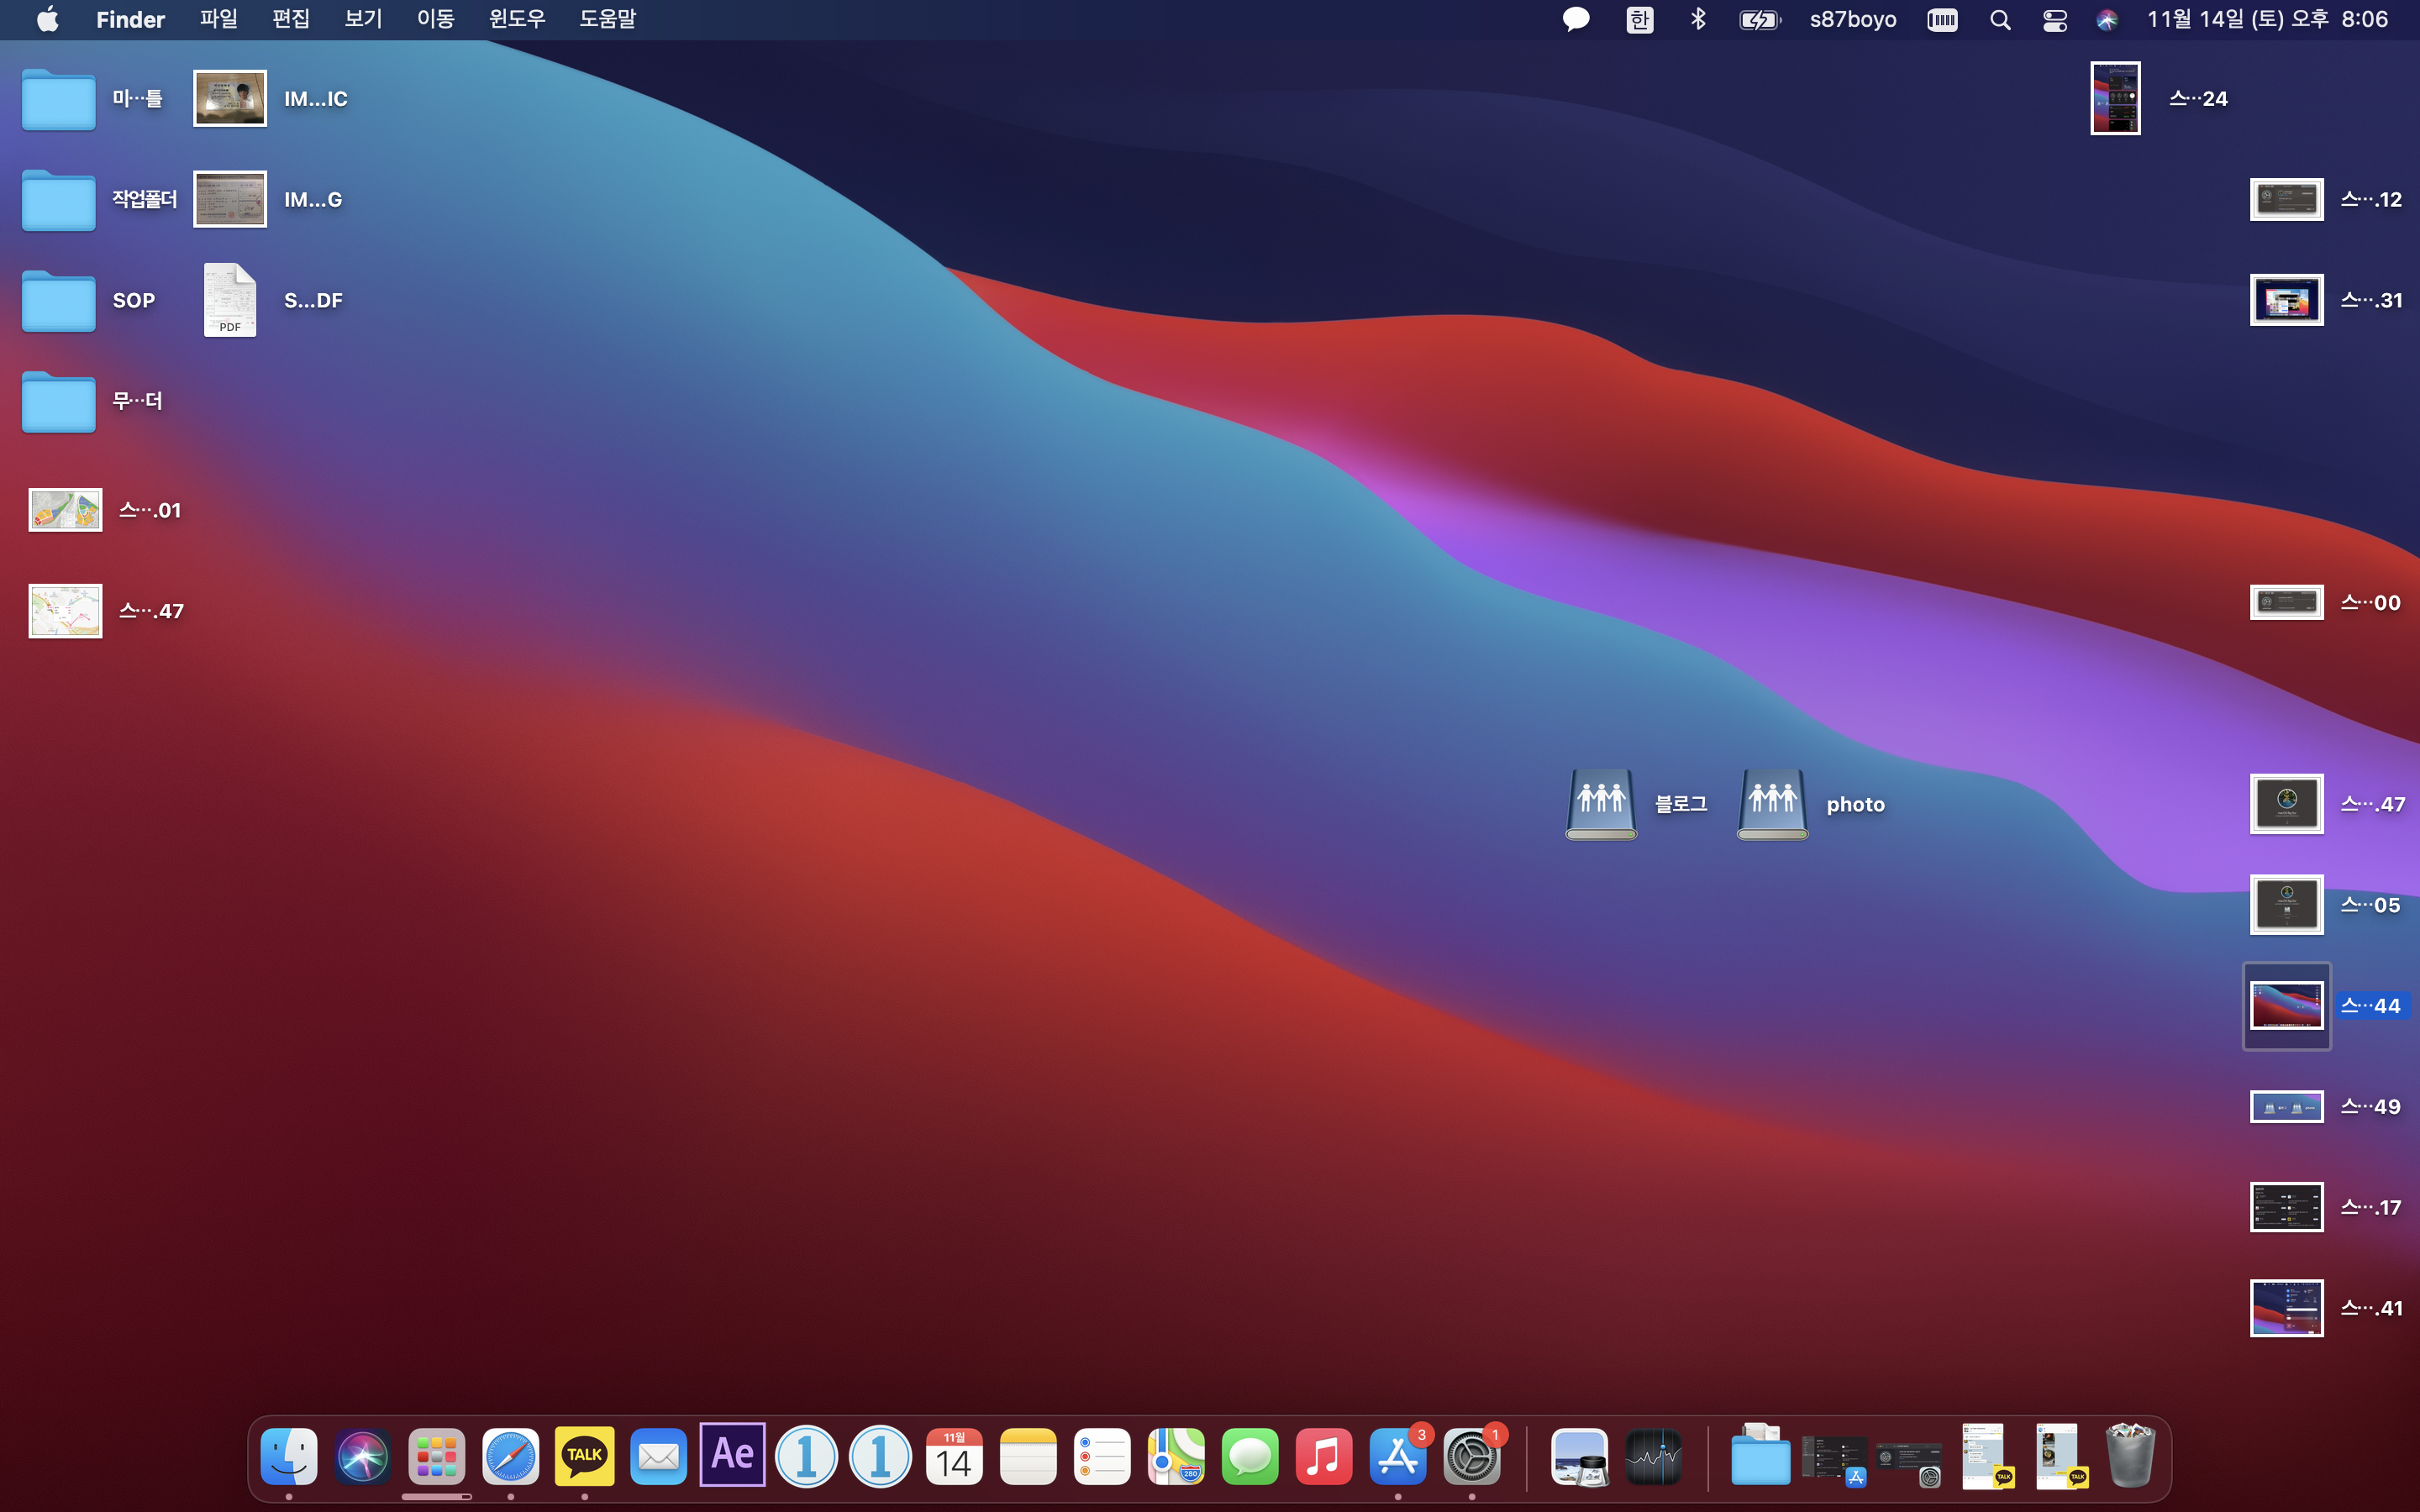Select the 블로그 network drive
2420x1512 pixels.
pyautogui.click(x=1601, y=804)
